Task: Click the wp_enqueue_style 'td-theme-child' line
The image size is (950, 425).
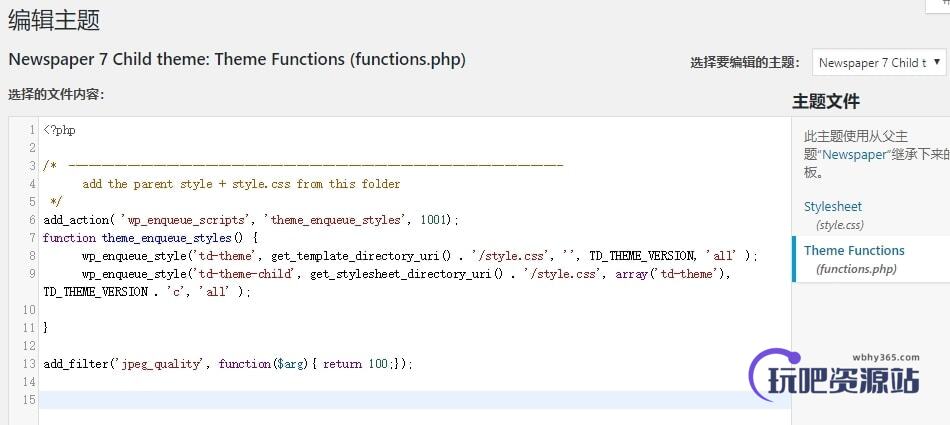Action: point(407,274)
